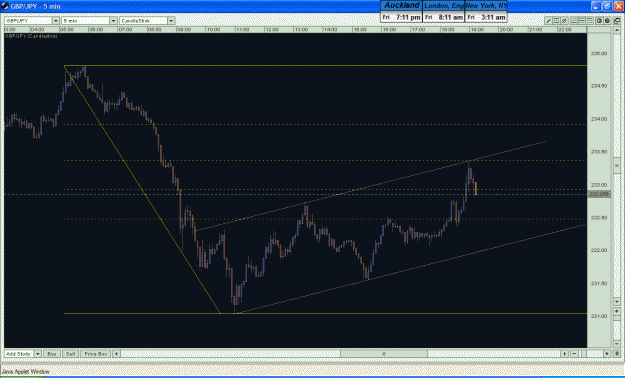The height and width of the screenshot is (378, 625).
Task: Click the dashed retracement lines icon in the toolbar
Action: pos(582,20)
